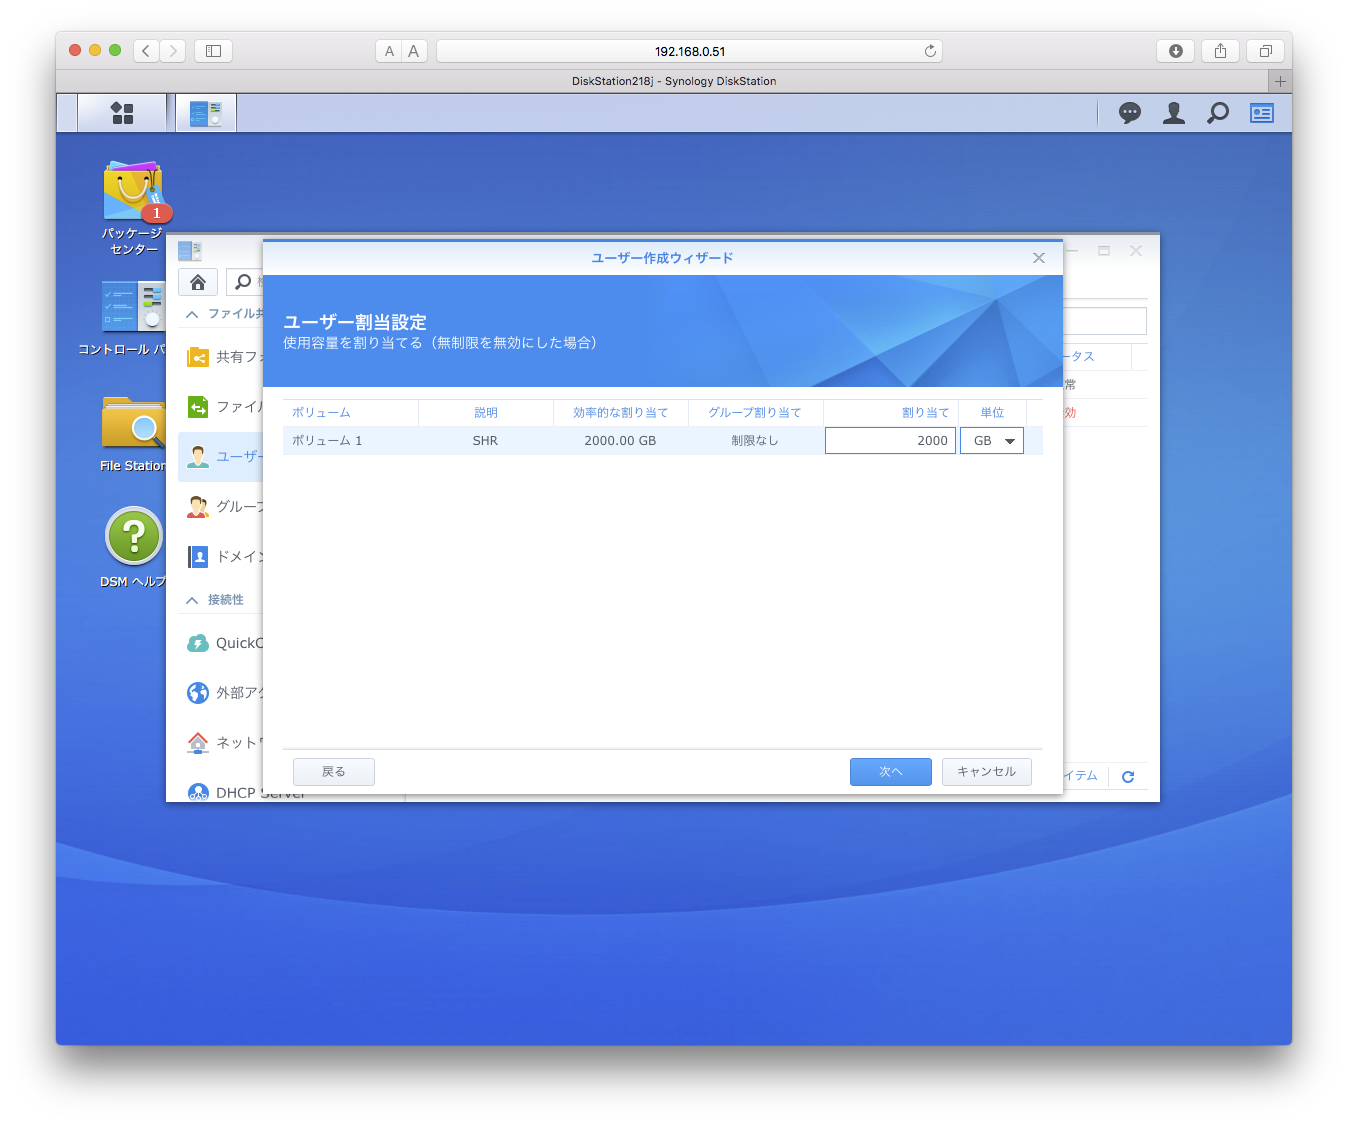Image resolution: width=1348 pixels, height=1125 pixels.
Task: Open the GB unit dropdown
Action: [992, 441]
